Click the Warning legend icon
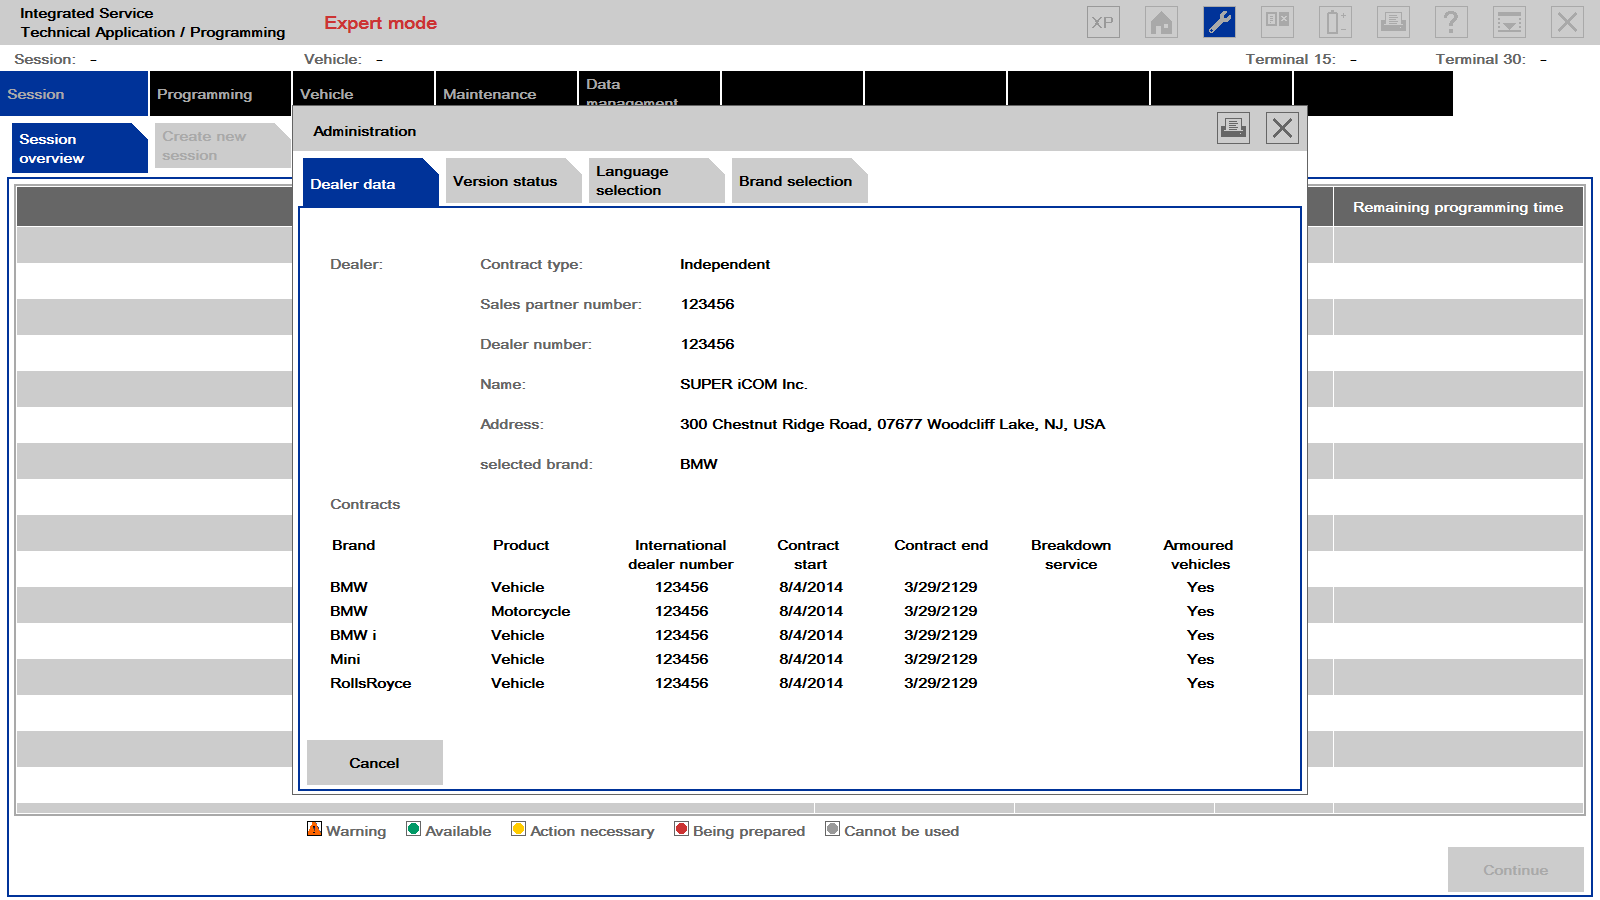The width and height of the screenshot is (1600, 900). click(x=314, y=829)
